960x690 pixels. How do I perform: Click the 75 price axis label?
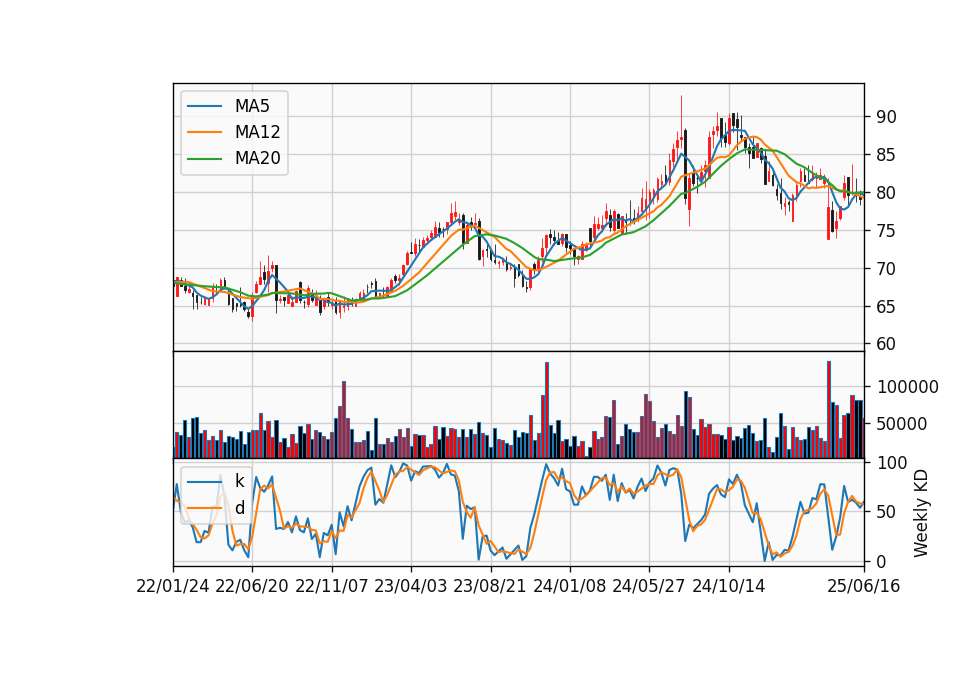pyautogui.click(x=887, y=231)
